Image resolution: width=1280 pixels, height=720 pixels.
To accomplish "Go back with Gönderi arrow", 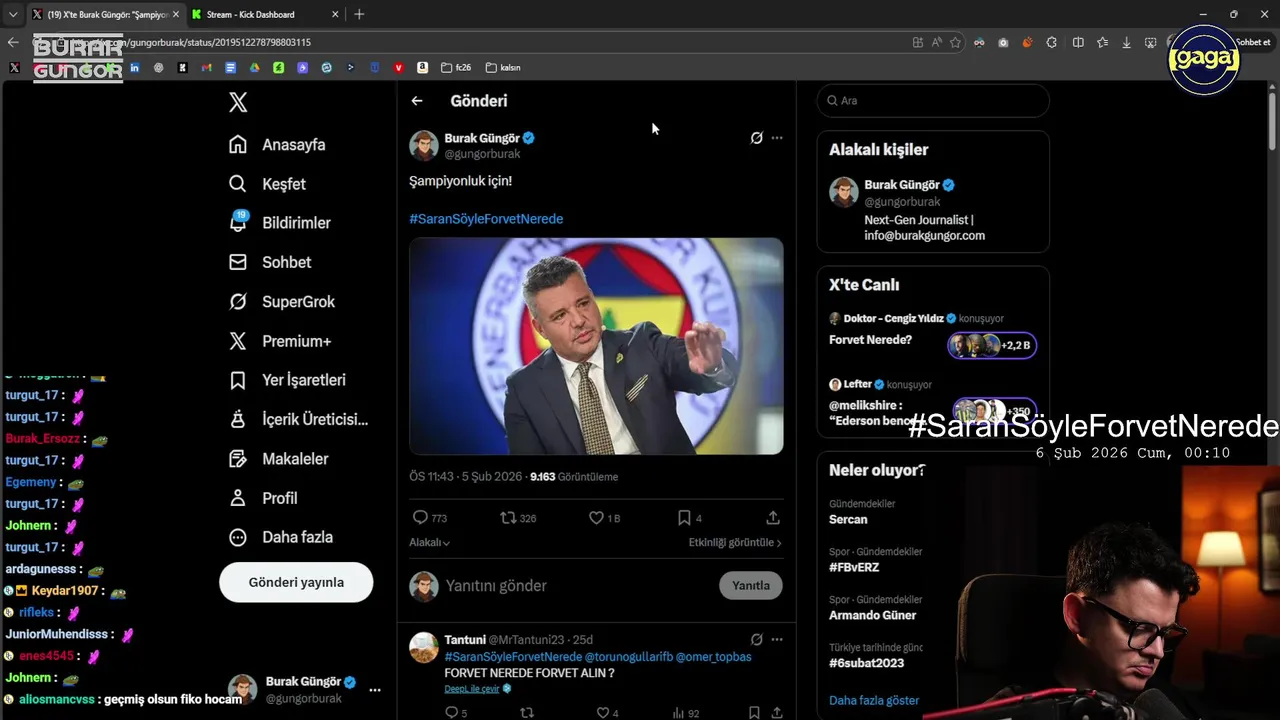I will (417, 101).
